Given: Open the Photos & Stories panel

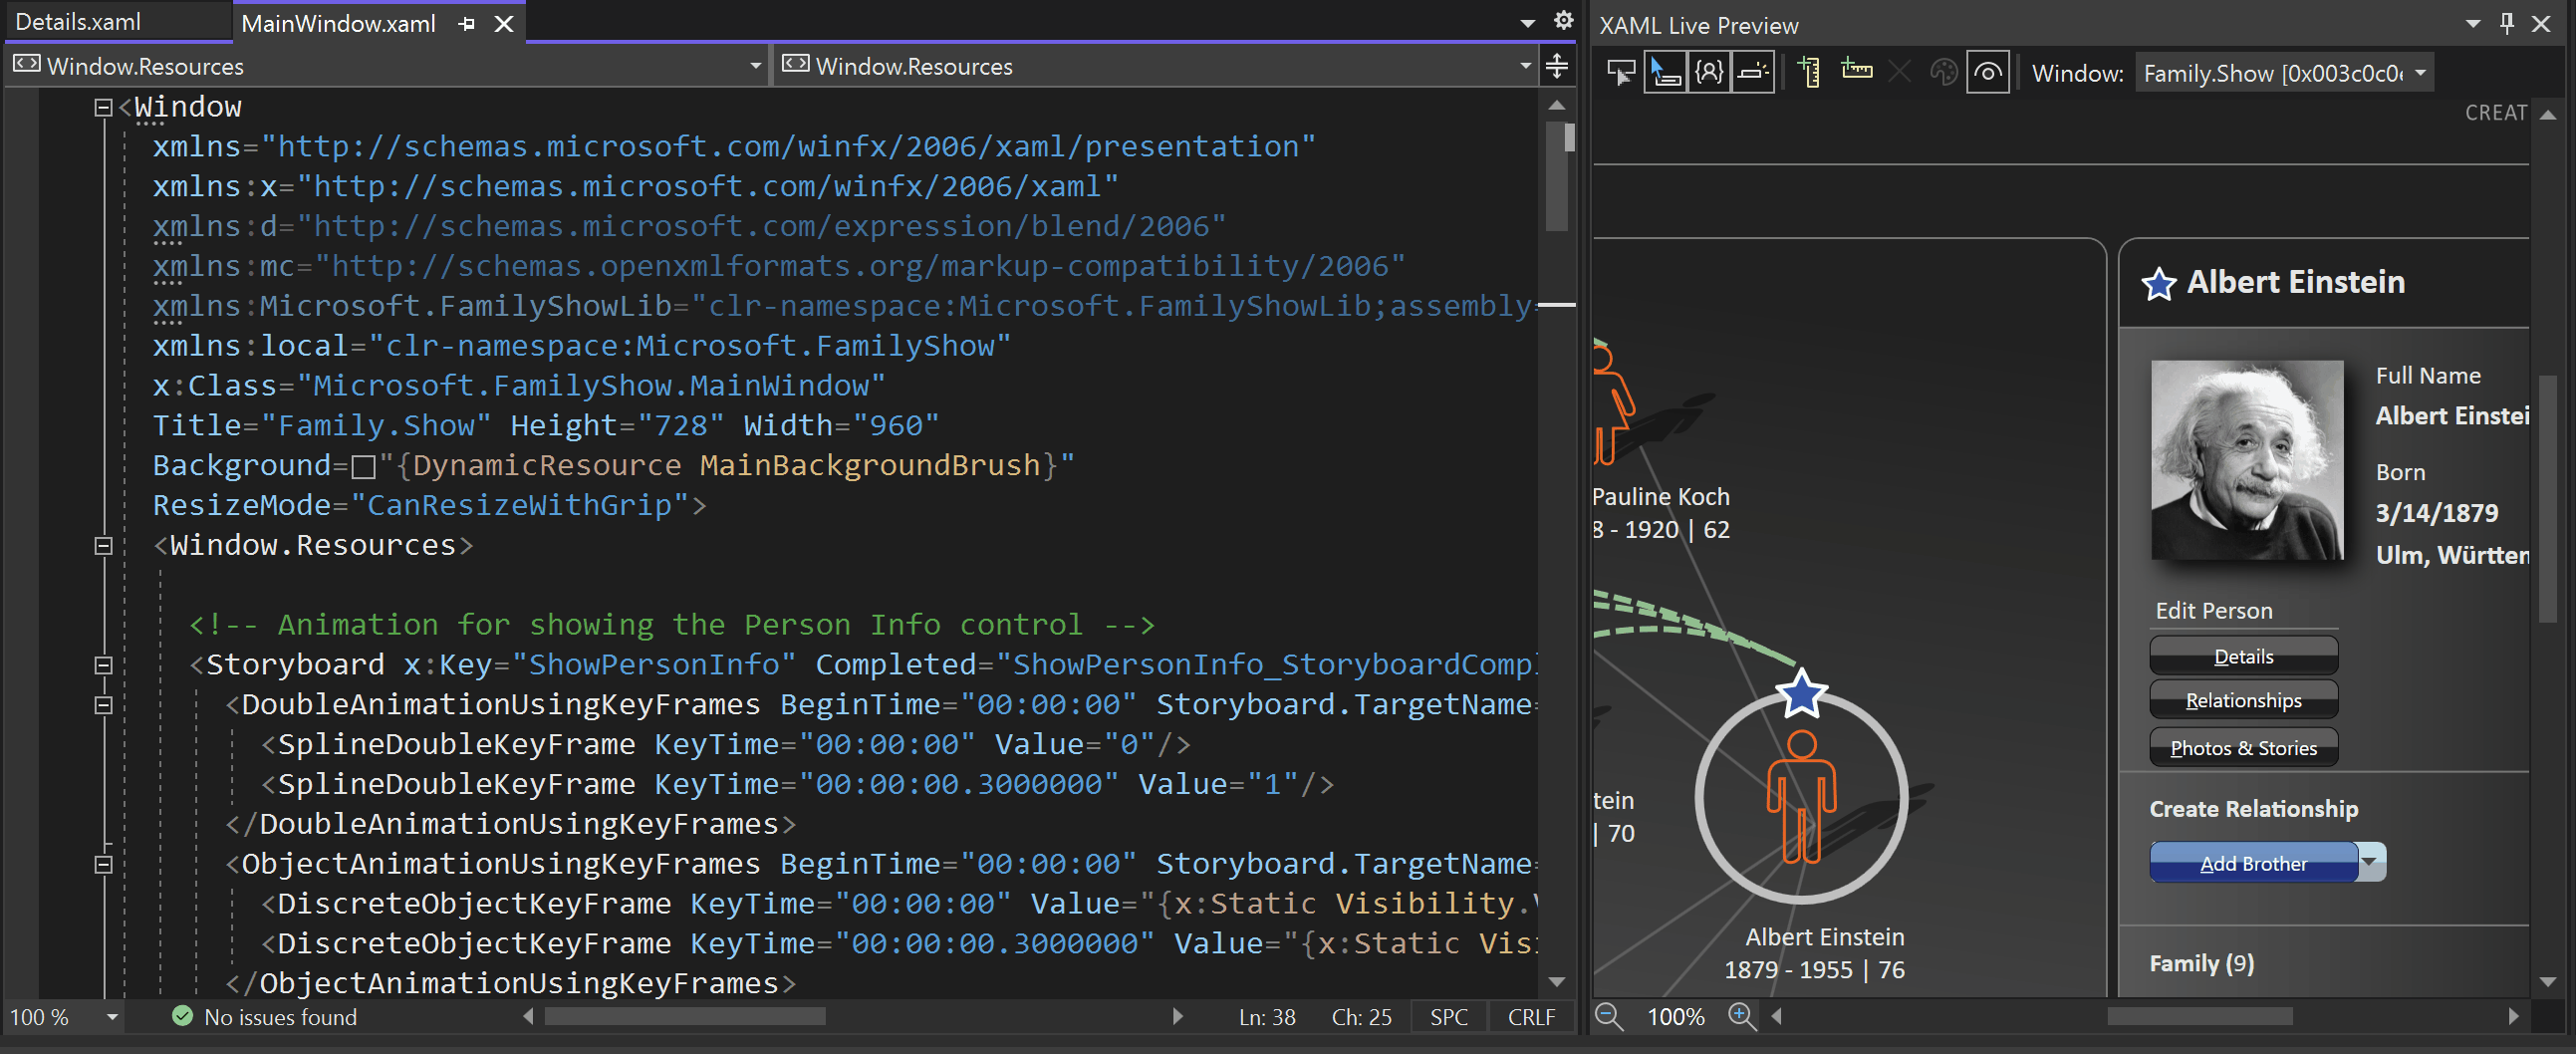Looking at the screenshot, I should (x=2243, y=747).
